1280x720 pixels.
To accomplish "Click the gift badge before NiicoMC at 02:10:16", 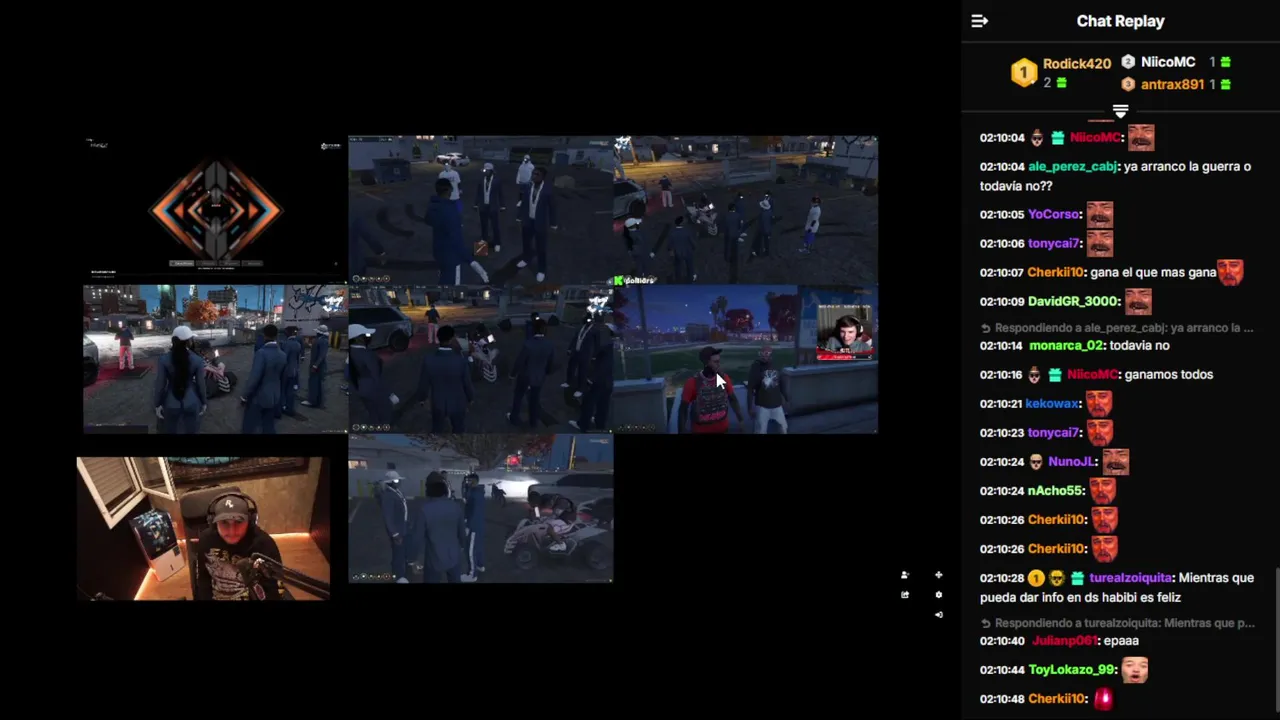I will pos(1057,375).
